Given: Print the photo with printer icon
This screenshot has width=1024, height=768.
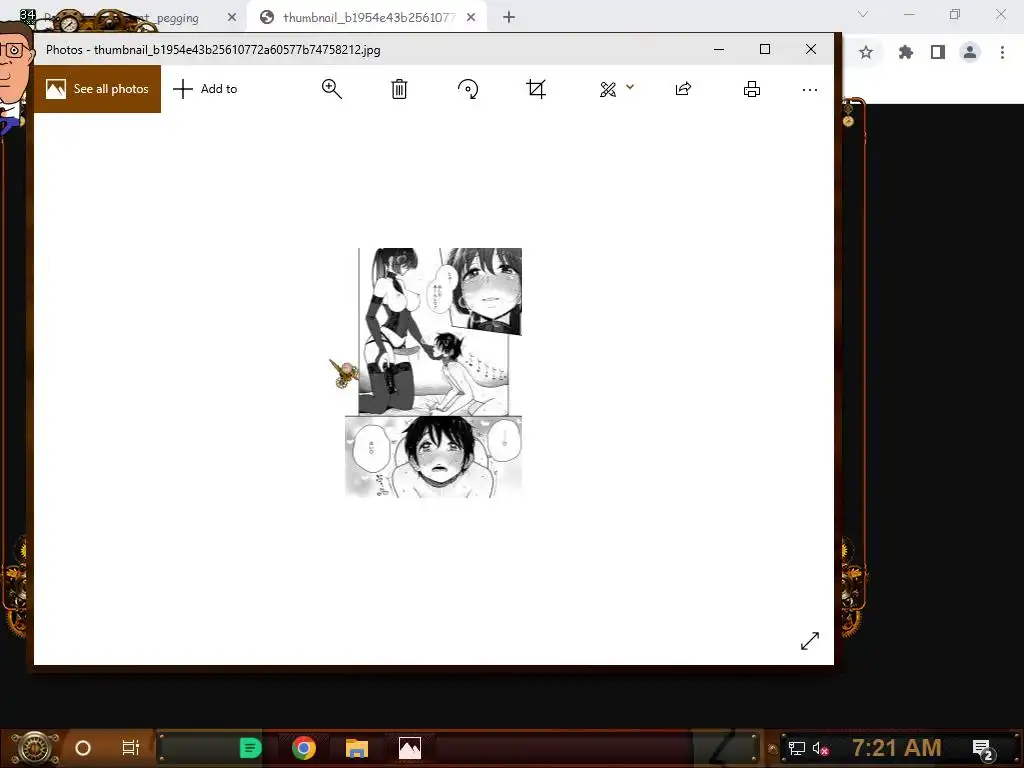Looking at the screenshot, I should coord(752,89).
